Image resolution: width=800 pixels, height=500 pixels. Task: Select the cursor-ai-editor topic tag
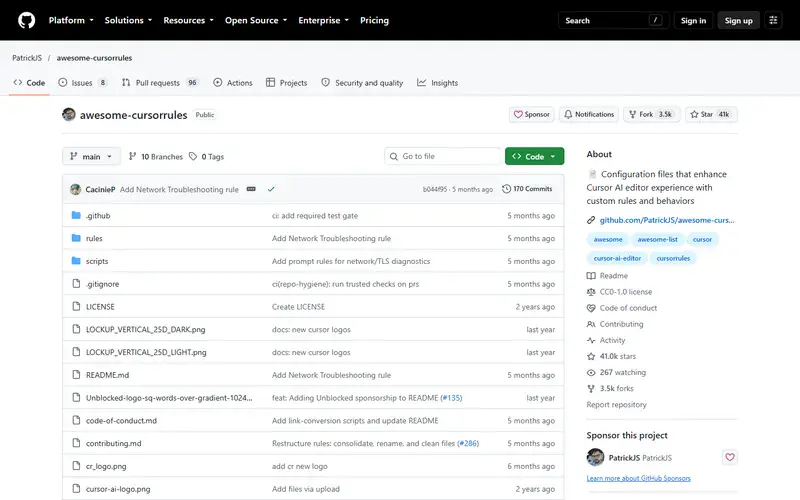click(617, 258)
